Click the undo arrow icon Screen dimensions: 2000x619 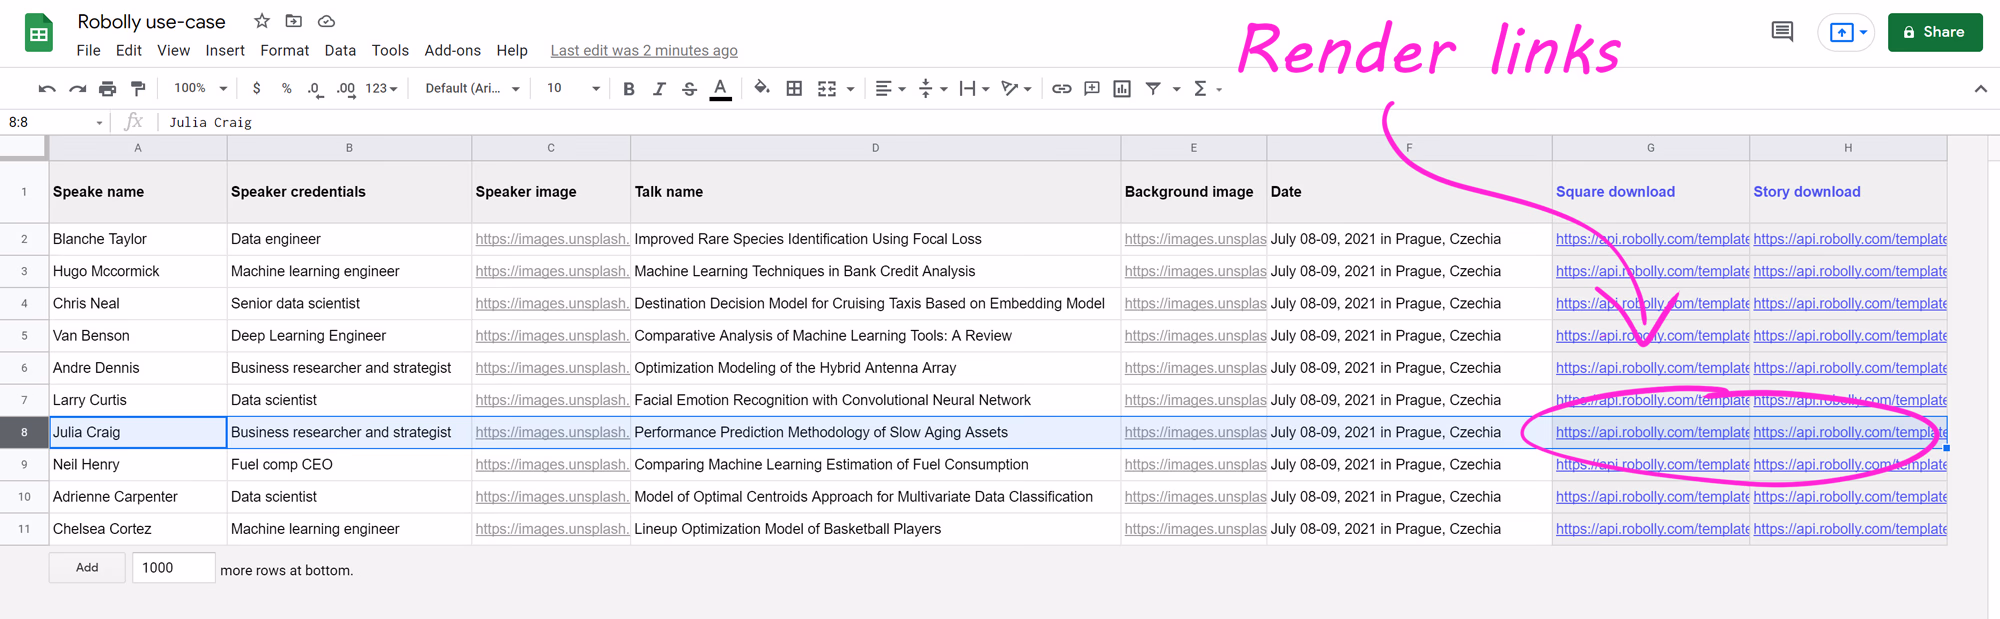click(46, 89)
